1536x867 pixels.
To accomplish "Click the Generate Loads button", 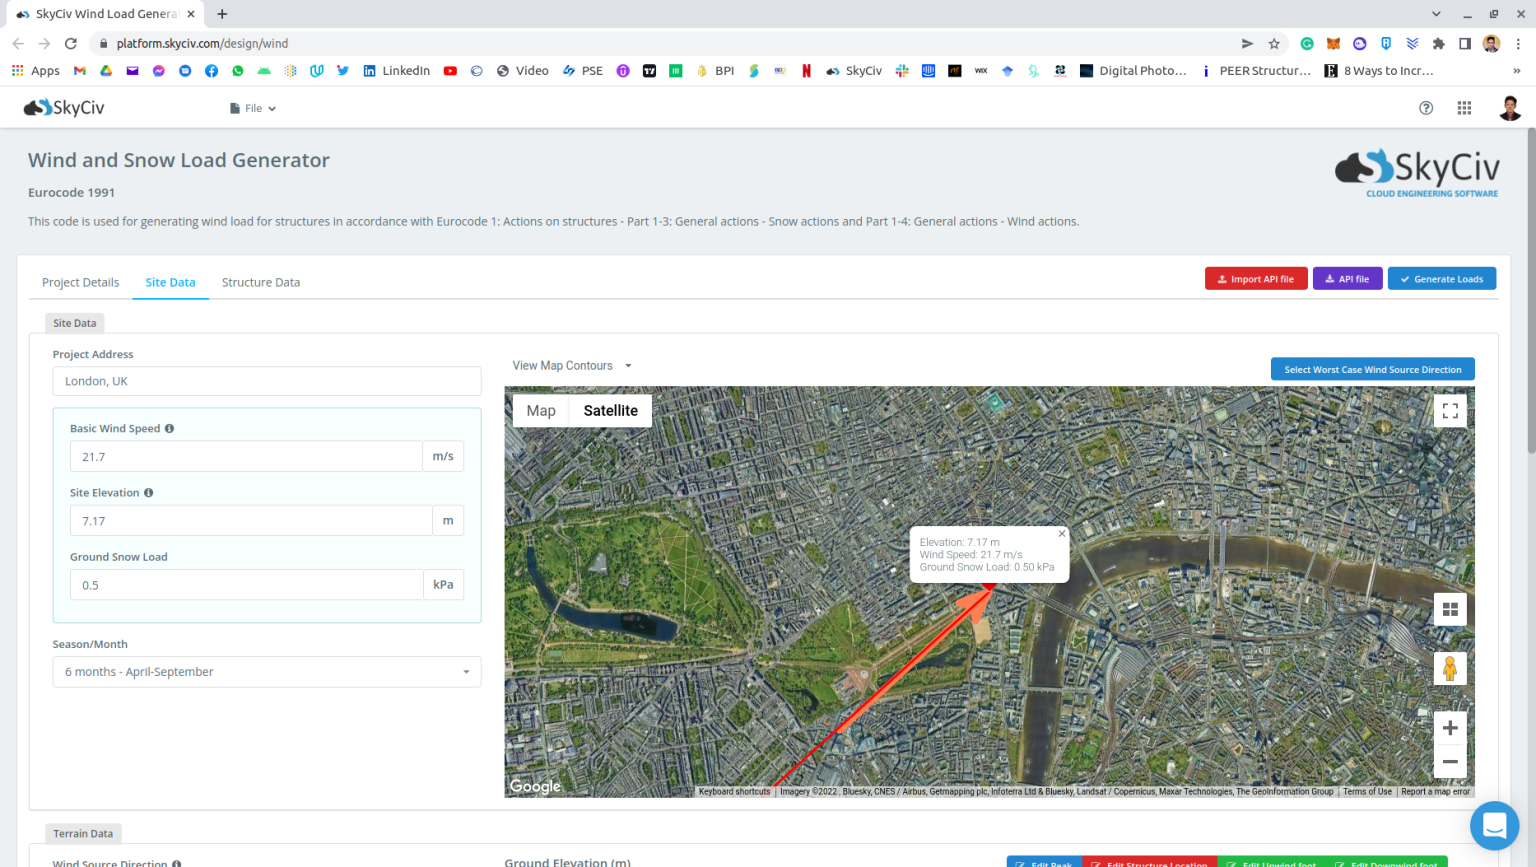I will click(x=1441, y=279).
